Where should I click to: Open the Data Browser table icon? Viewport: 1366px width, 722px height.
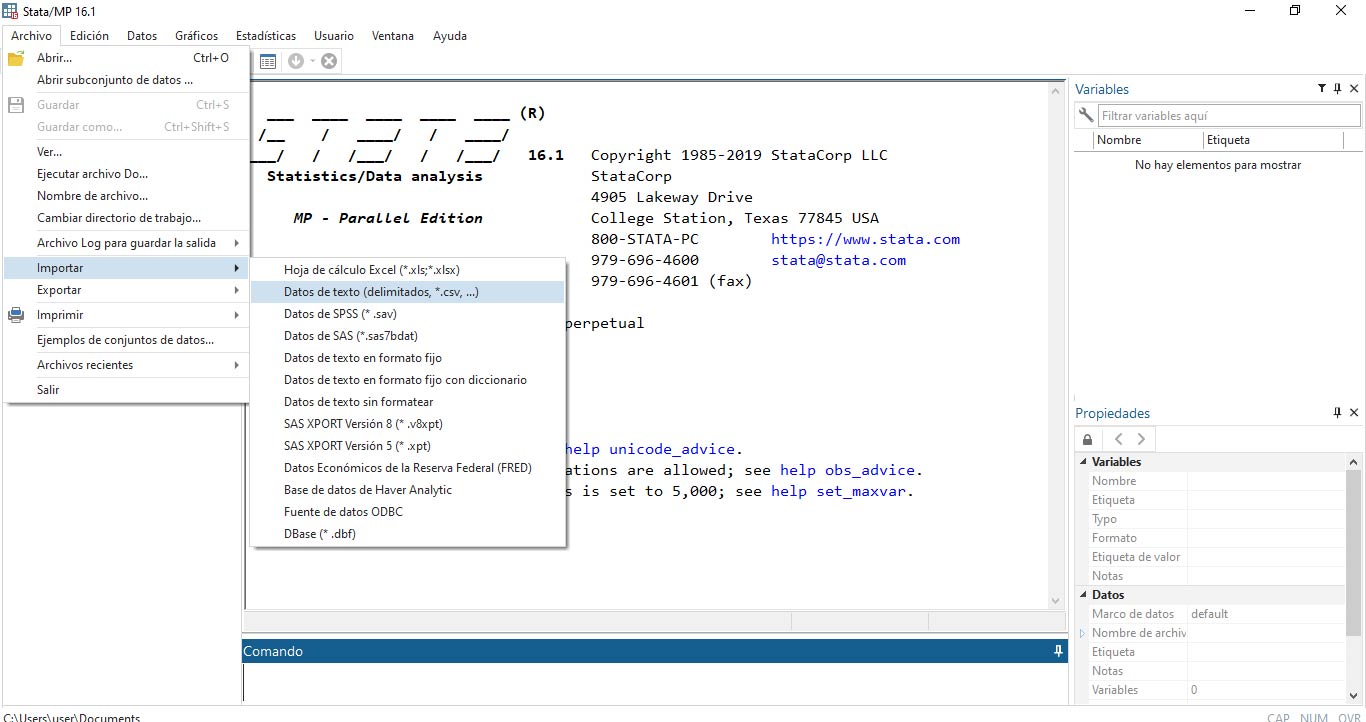point(267,61)
